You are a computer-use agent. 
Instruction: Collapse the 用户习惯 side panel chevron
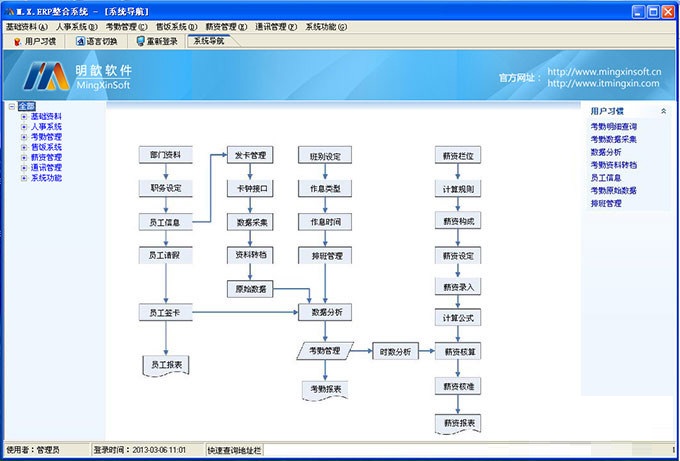click(663, 111)
